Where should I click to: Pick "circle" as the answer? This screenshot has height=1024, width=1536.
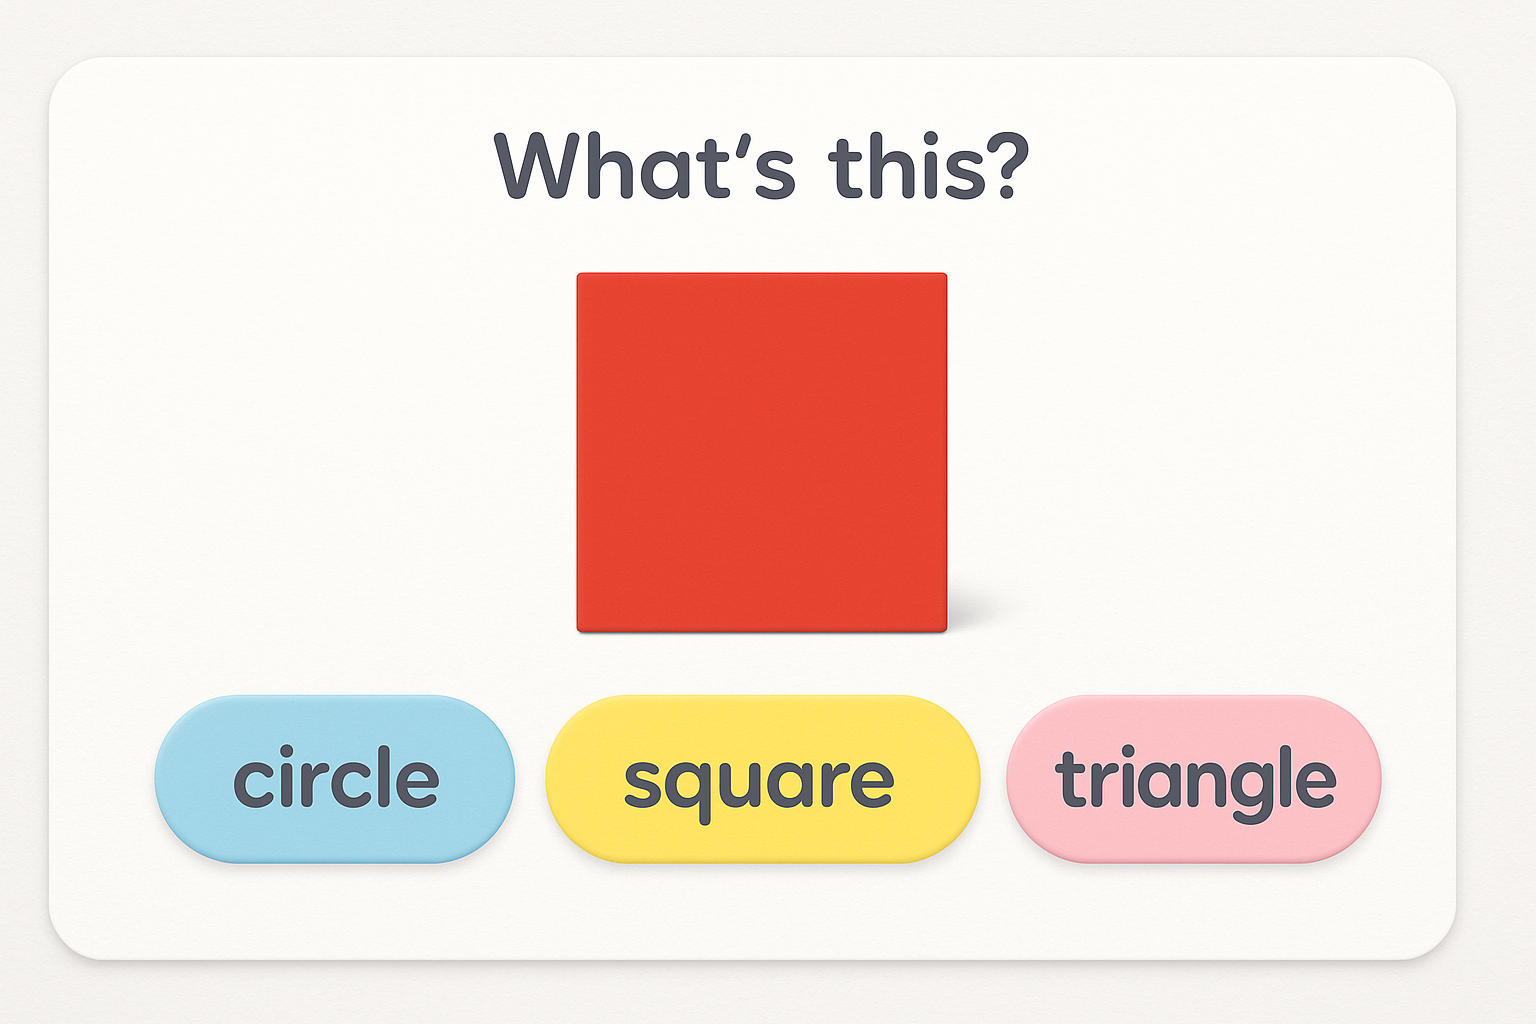[335, 779]
